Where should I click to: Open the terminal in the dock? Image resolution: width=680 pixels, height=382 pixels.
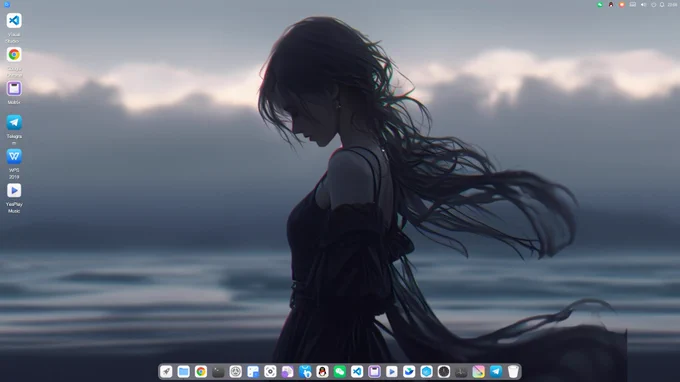[218, 372]
